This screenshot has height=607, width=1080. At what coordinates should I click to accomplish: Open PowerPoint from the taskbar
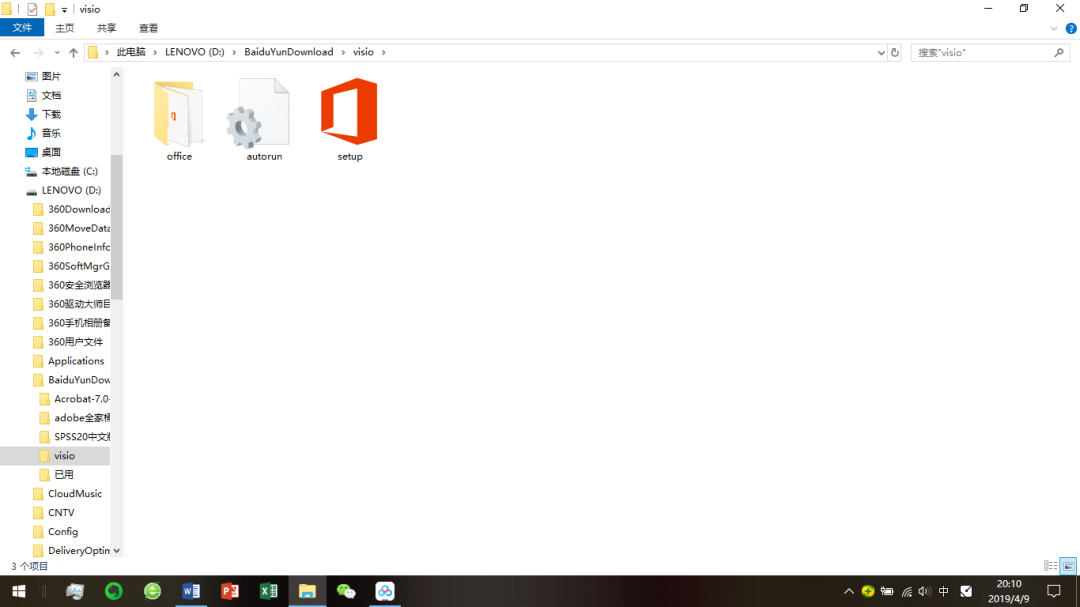pos(229,591)
